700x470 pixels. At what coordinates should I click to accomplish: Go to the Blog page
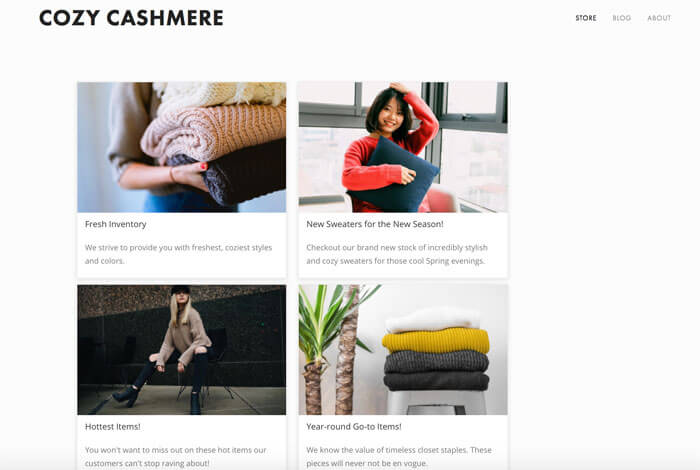click(x=621, y=18)
